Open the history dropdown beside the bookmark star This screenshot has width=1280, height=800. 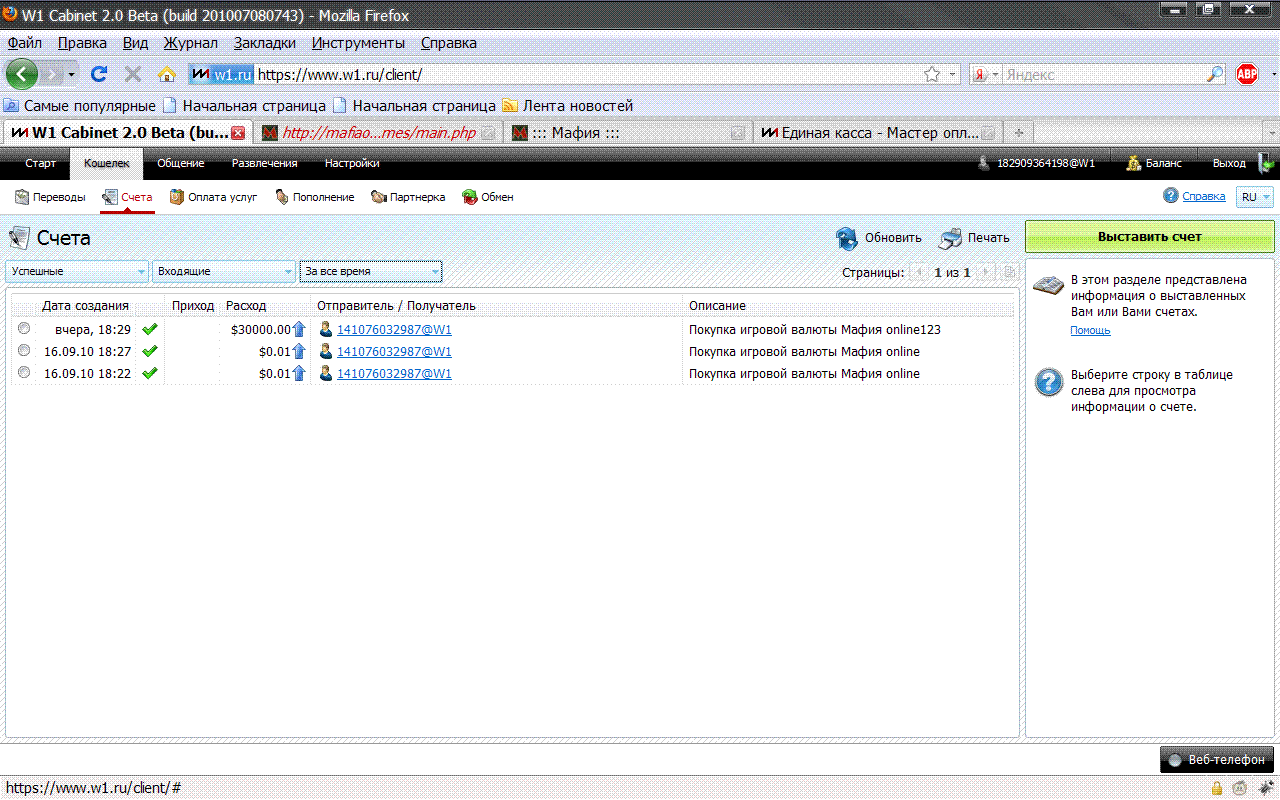pos(953,74)
